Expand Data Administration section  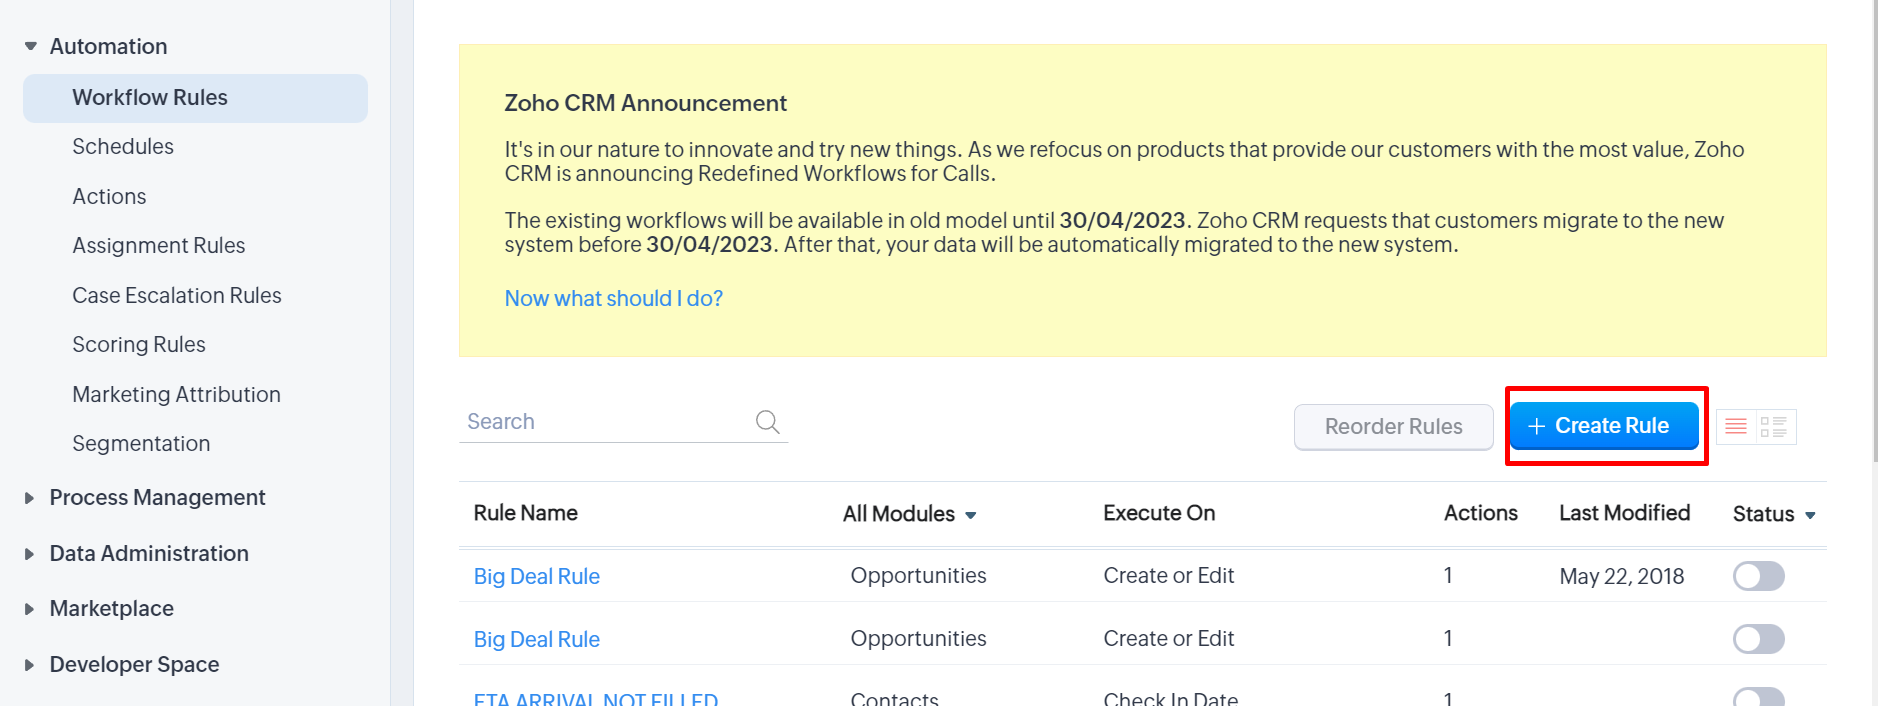[x=29, y=554]
